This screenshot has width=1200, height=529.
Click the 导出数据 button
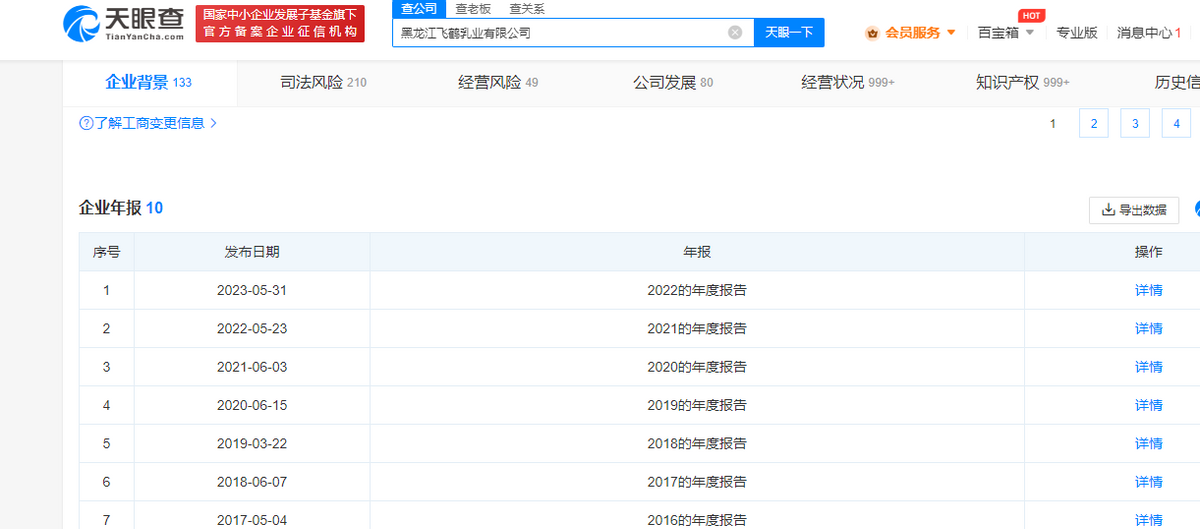point(1134,210)
